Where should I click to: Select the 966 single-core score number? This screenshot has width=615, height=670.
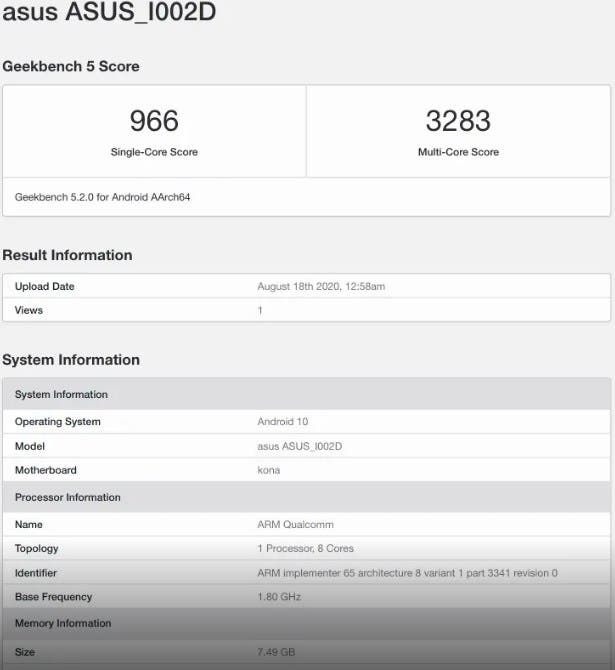coord(154,121)
